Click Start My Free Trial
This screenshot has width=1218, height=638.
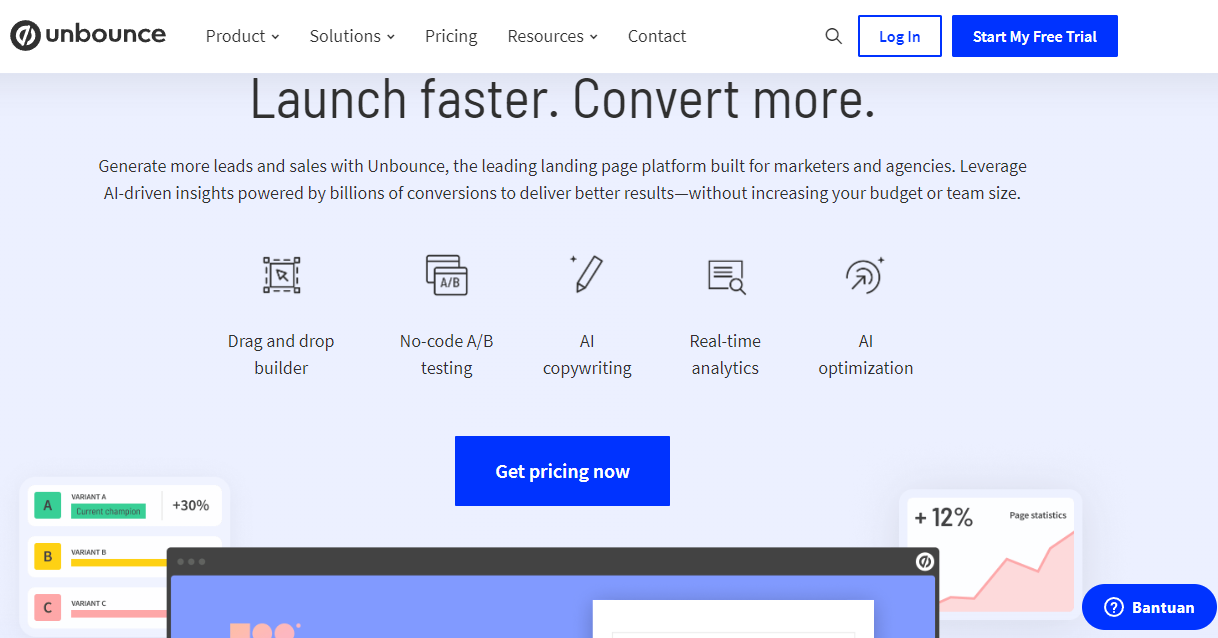pos(1035,36)
